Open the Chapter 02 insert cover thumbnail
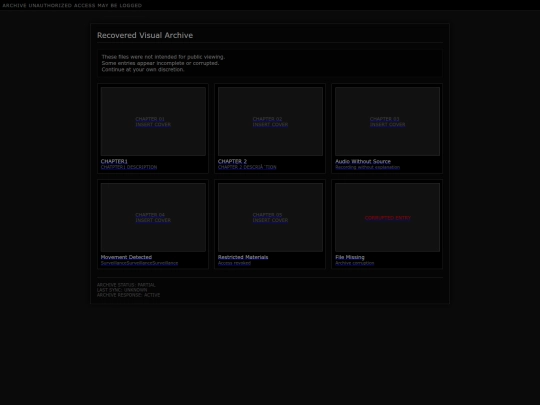This screenshot has height=405, width=540. pyautogui.click(x=270, y=121)
